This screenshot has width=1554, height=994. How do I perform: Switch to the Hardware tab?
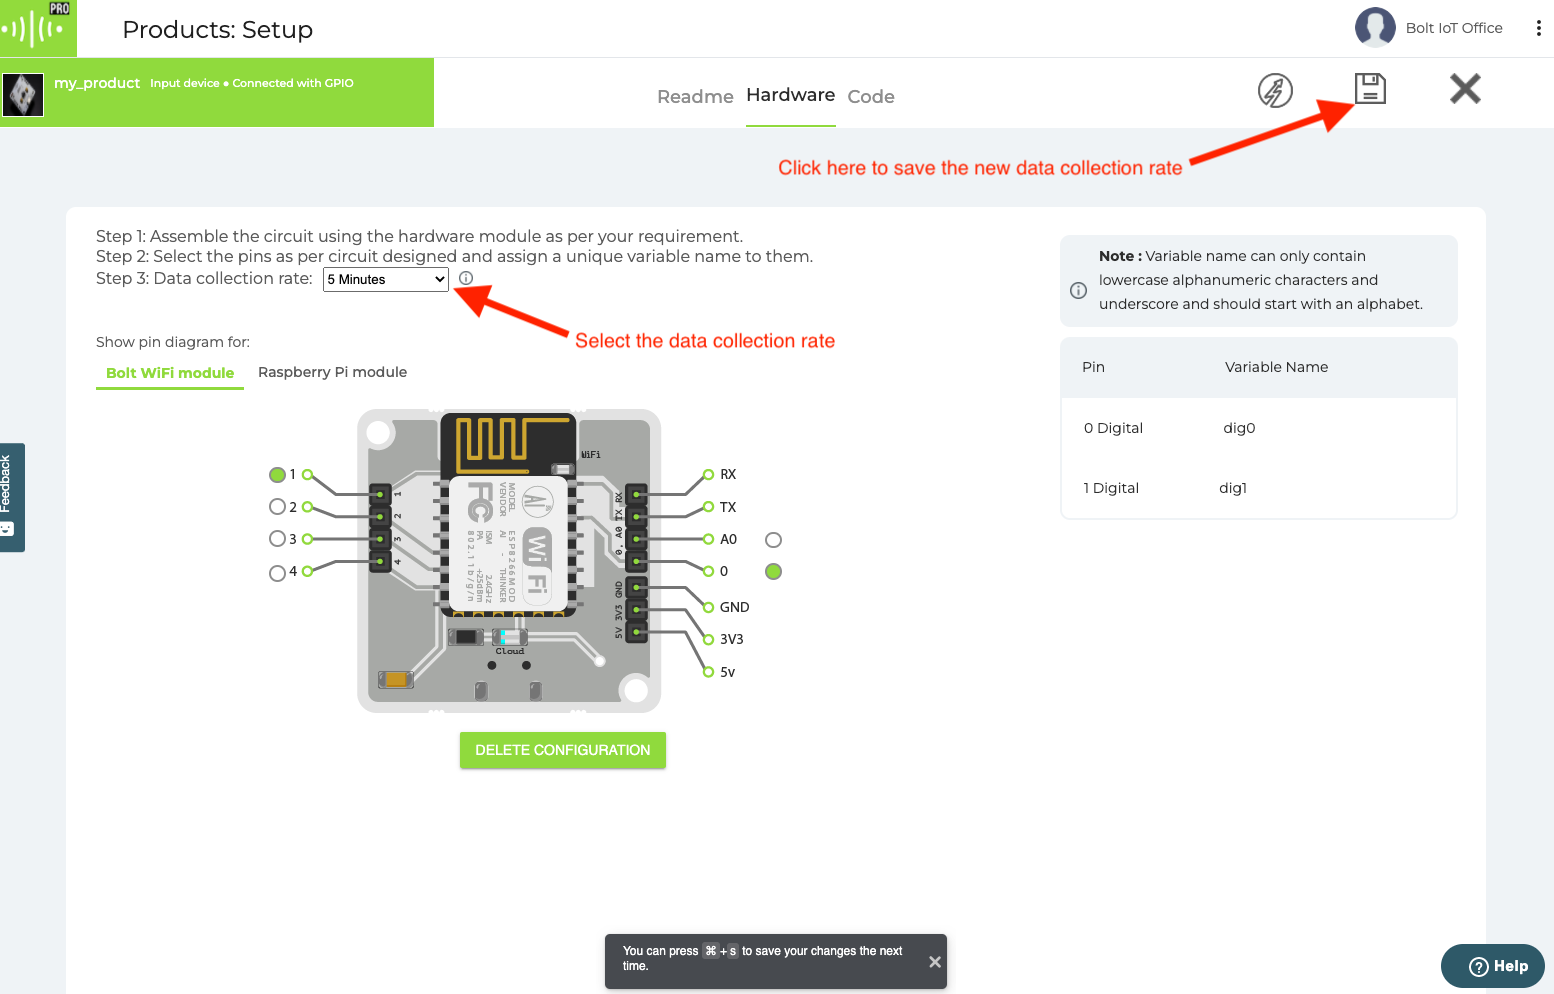tap(791, 95)
